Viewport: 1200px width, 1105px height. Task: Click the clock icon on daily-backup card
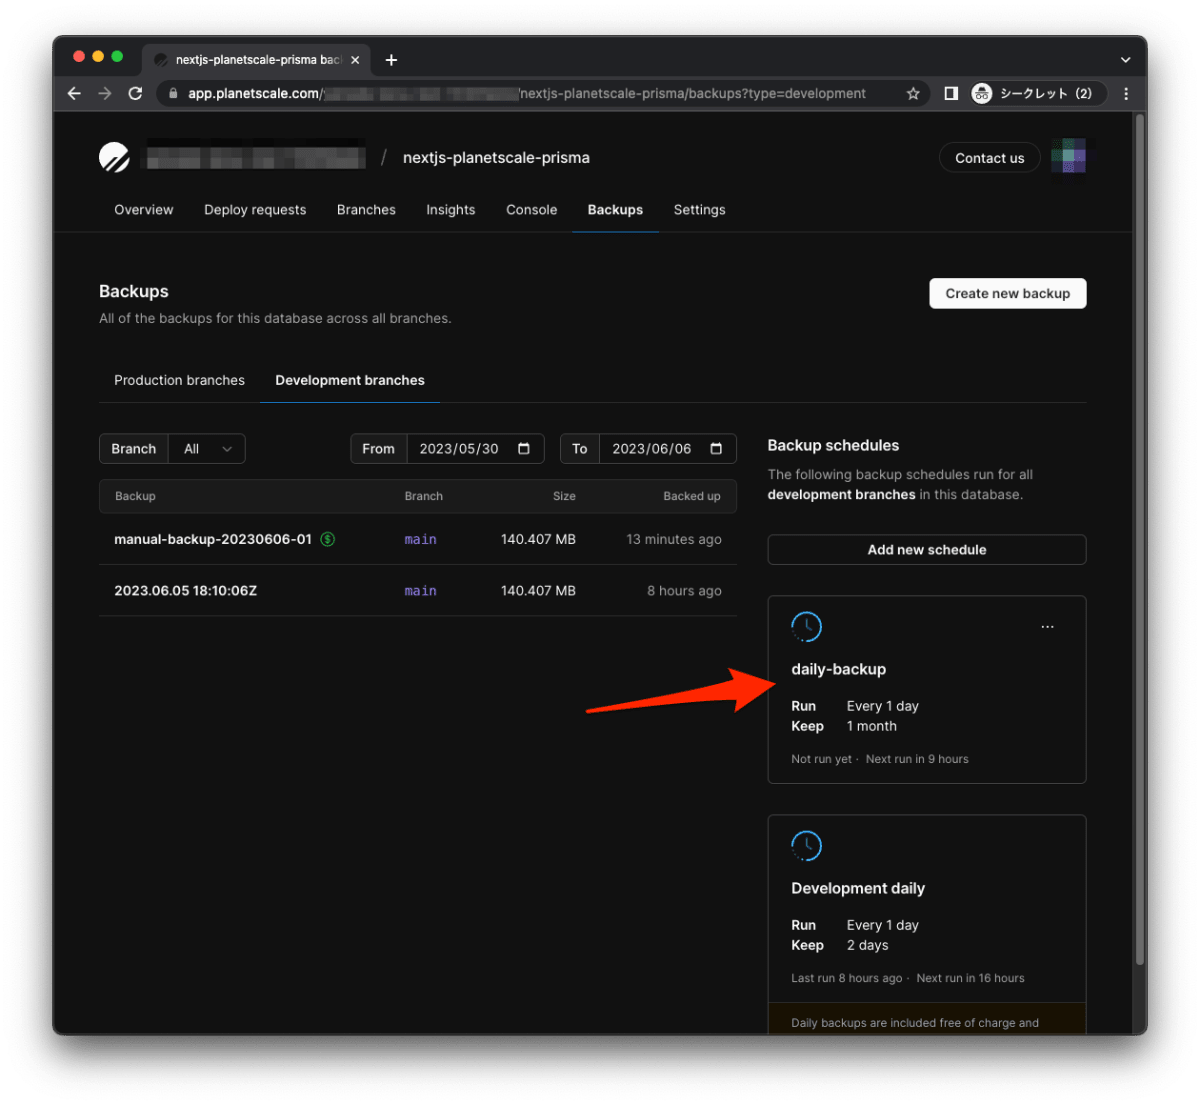[806, 627]
